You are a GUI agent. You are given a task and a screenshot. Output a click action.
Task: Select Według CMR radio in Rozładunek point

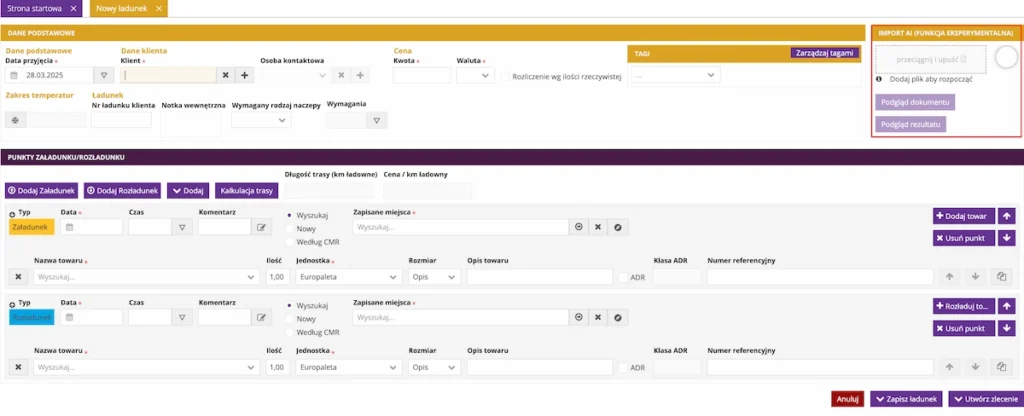click(x=290, y=332)
